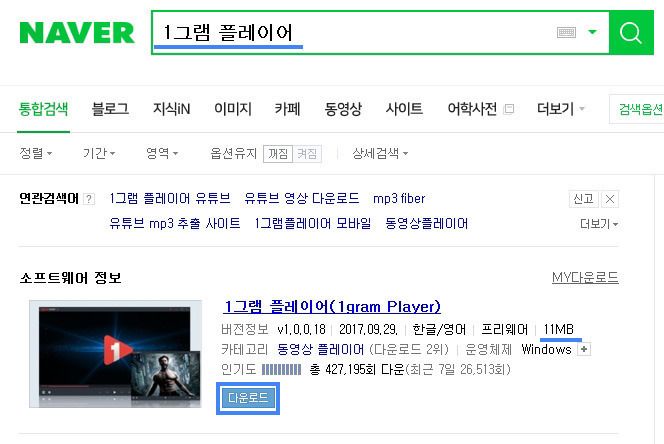The height and width of the screenshot is (444, 664).
Task: Expand operating systems with the plus icon
Action: tap(584, 350)
